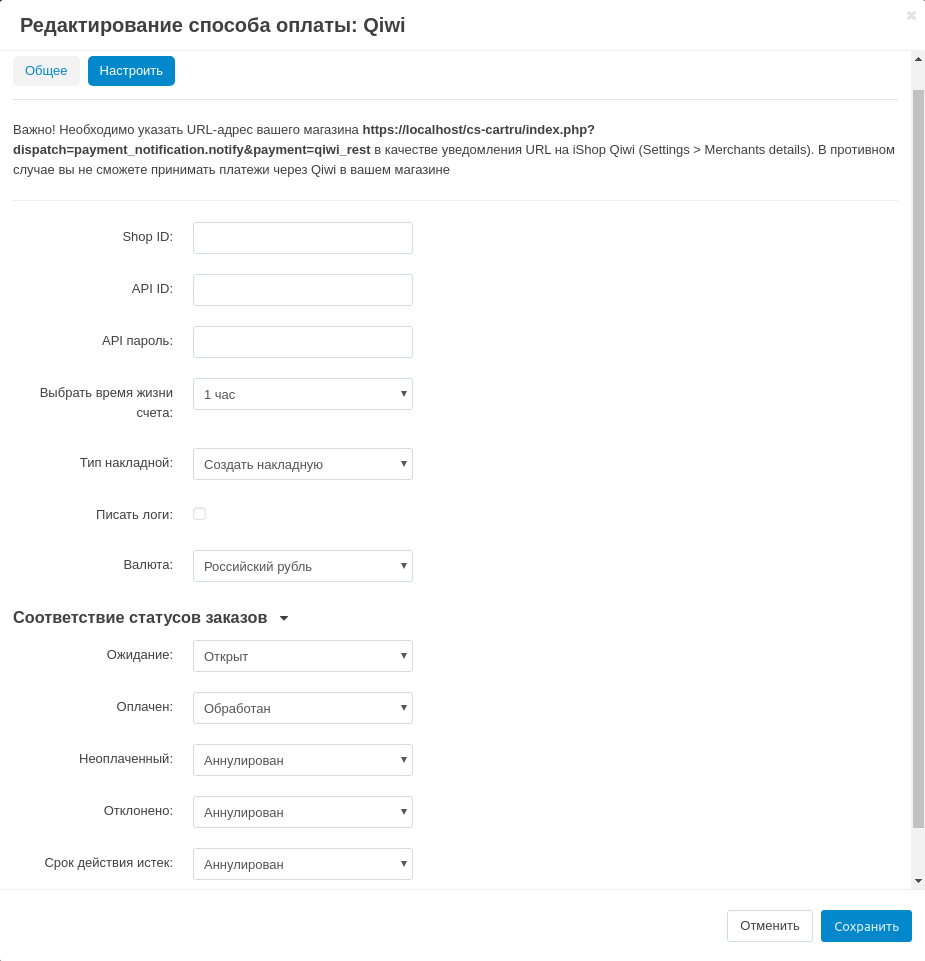Click the 'API пароль' input field
Image resolution: width=925 pixels, height=961 pixels.
(x=303, y=342)
